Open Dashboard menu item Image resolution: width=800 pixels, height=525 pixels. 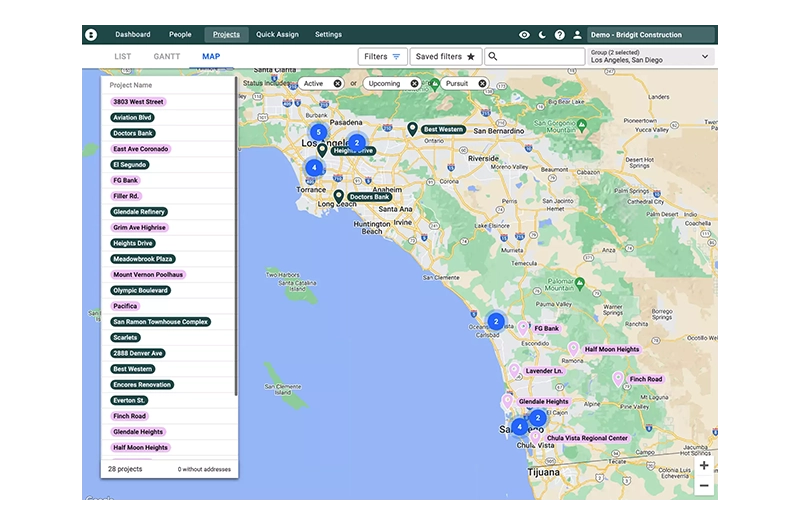click(133, 35)
